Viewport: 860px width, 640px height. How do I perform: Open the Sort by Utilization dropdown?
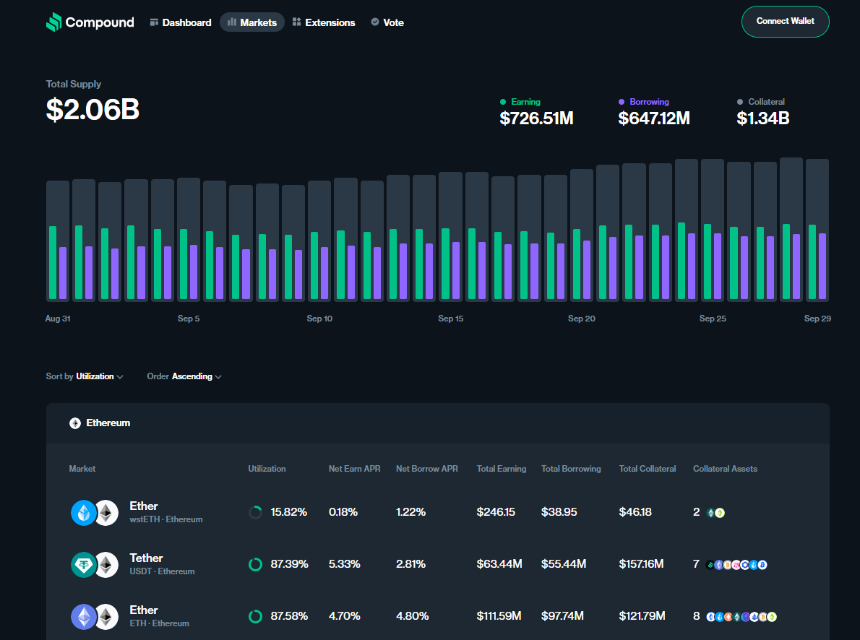tap(84, 376)
